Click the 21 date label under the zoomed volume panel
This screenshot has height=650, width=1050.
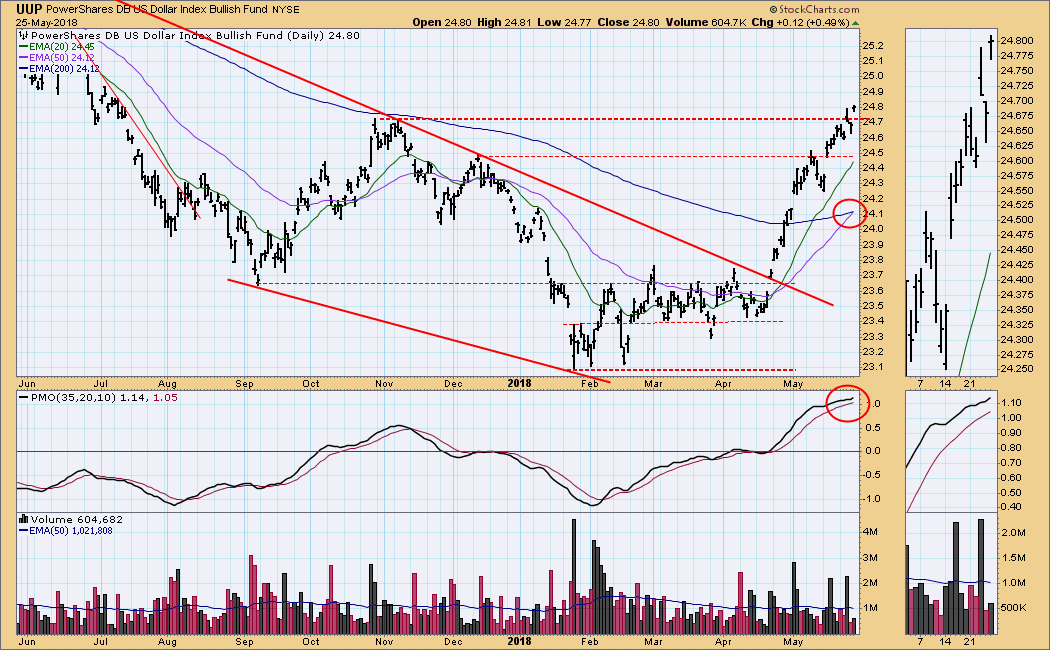tap(970, 641)
